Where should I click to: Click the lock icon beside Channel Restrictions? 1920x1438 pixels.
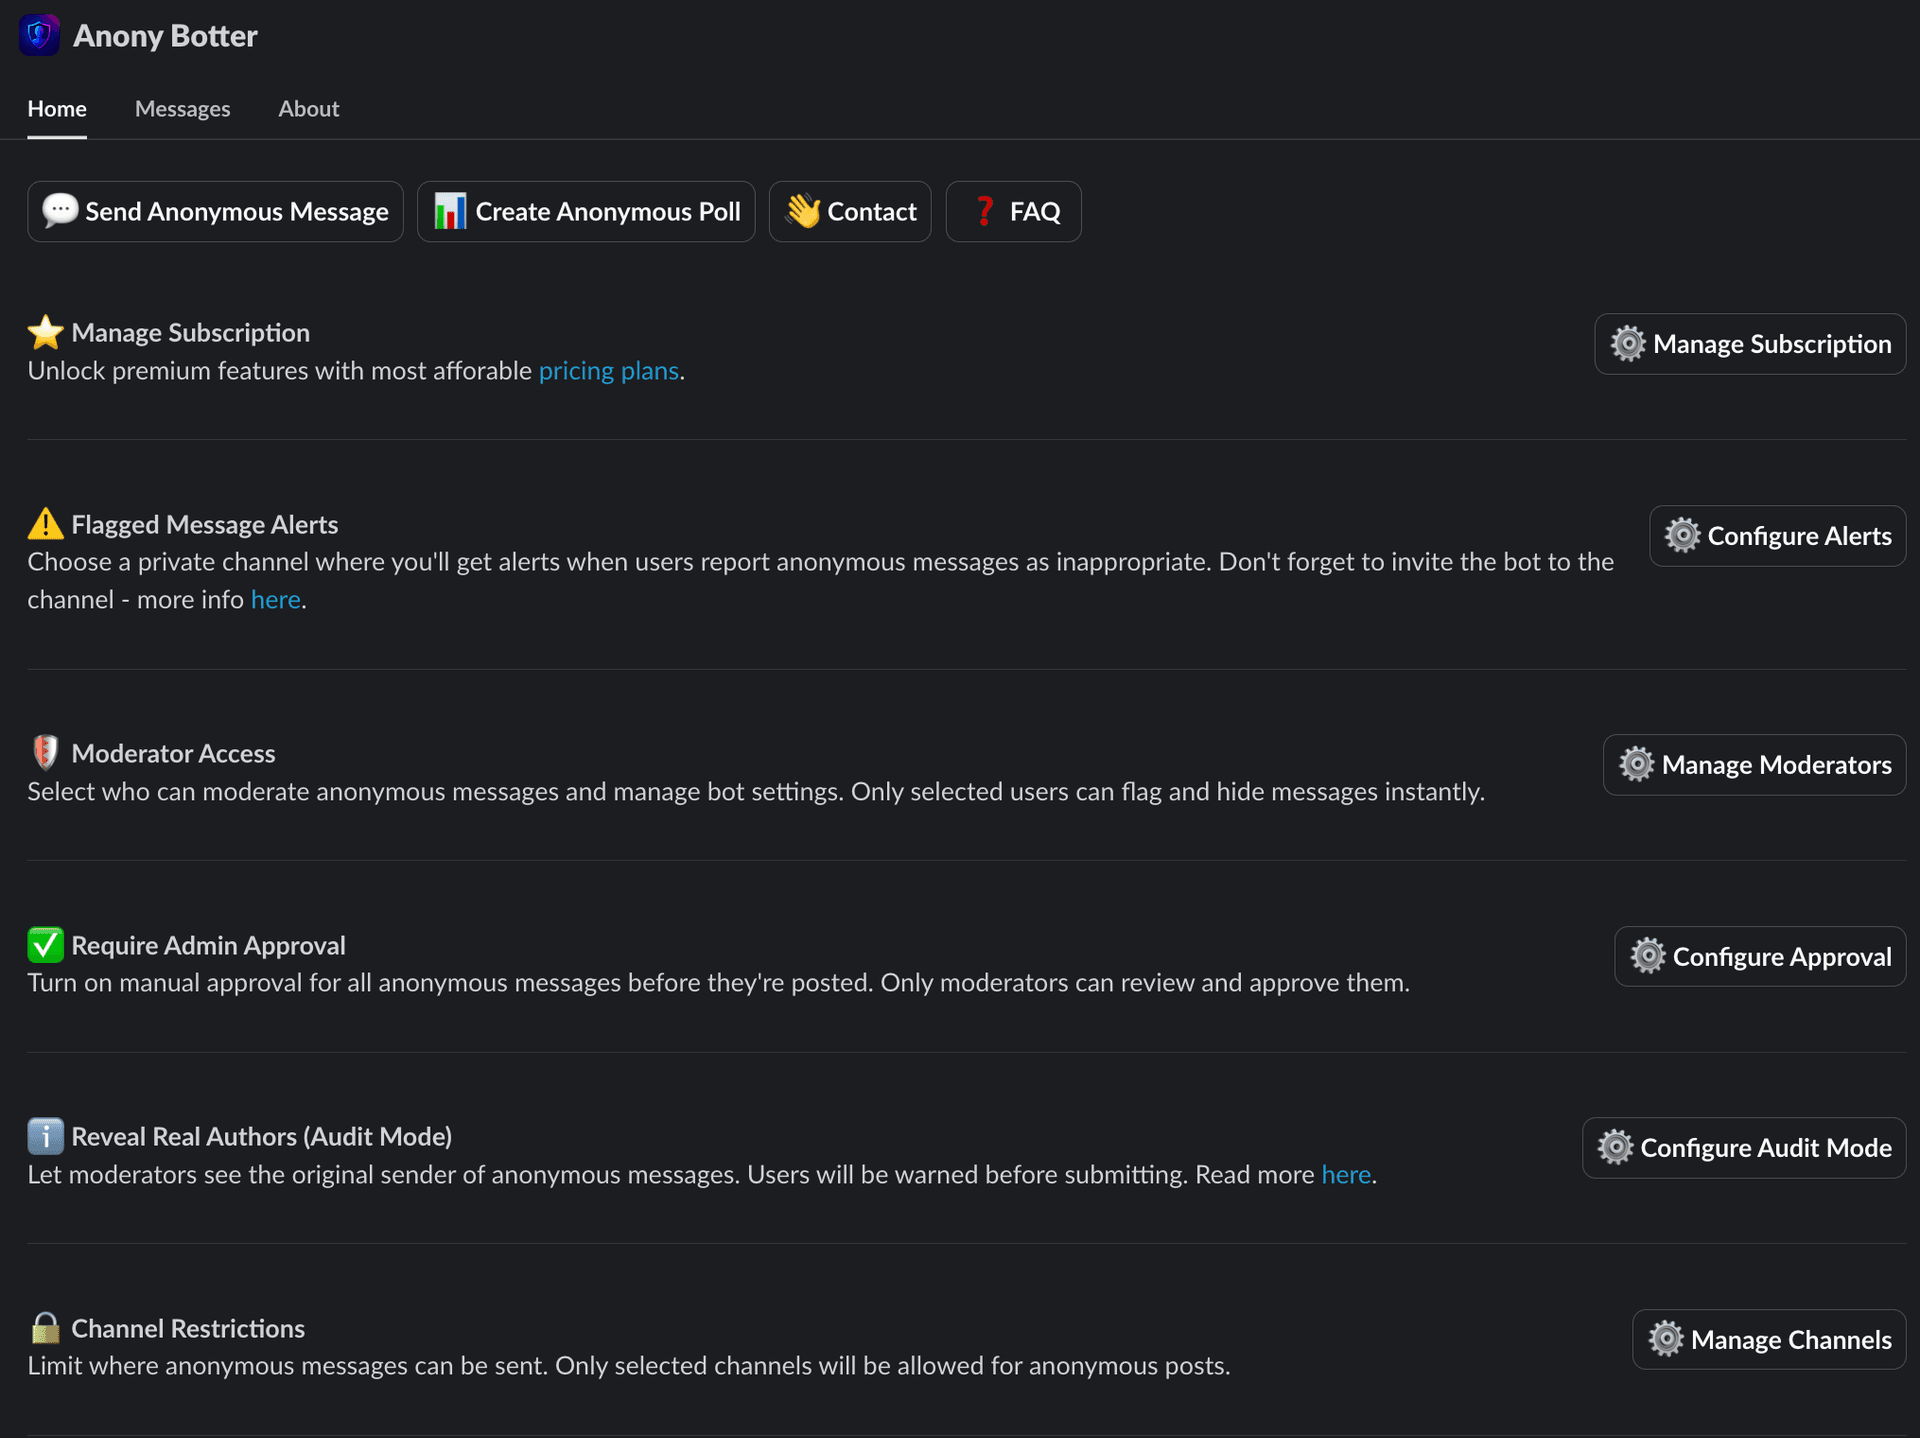tap(45, 1327)
